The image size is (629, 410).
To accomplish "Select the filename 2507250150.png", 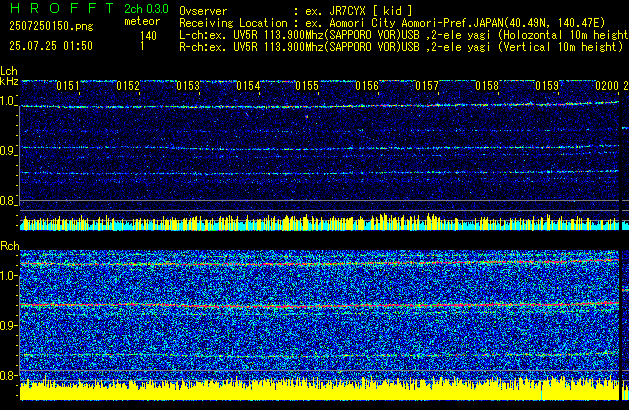I will (x=51, y=26).
